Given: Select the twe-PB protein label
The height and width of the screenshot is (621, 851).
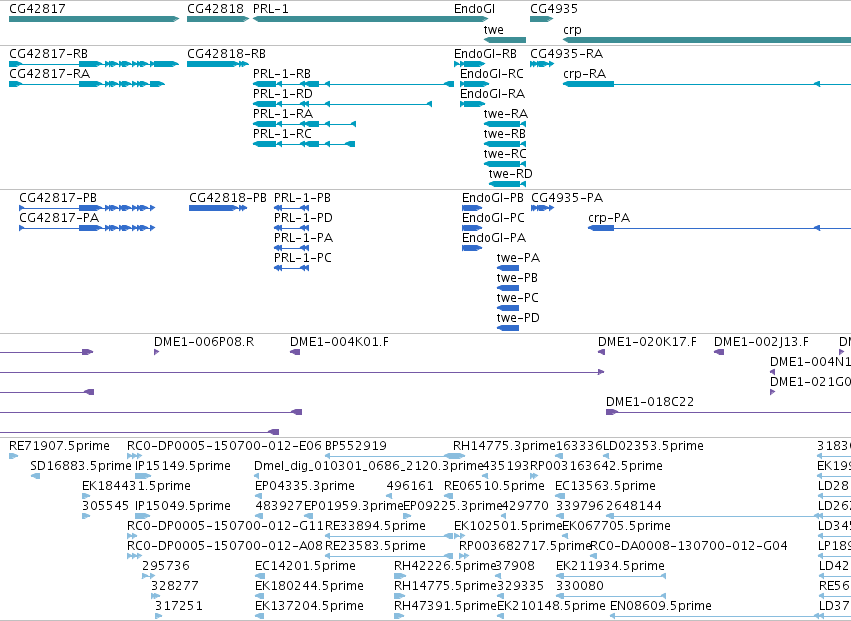Looking at the screenshot, I should (x=517, y=278).
